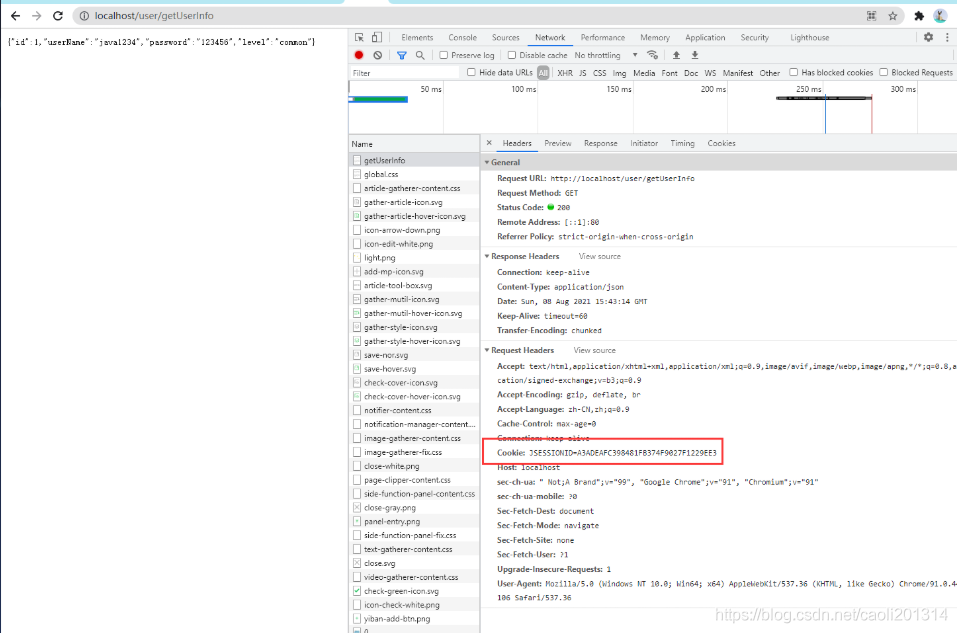This screenshot has height=633, width=957.
Task: Filter requests by WS type
Action: click(x=710, y=73)
